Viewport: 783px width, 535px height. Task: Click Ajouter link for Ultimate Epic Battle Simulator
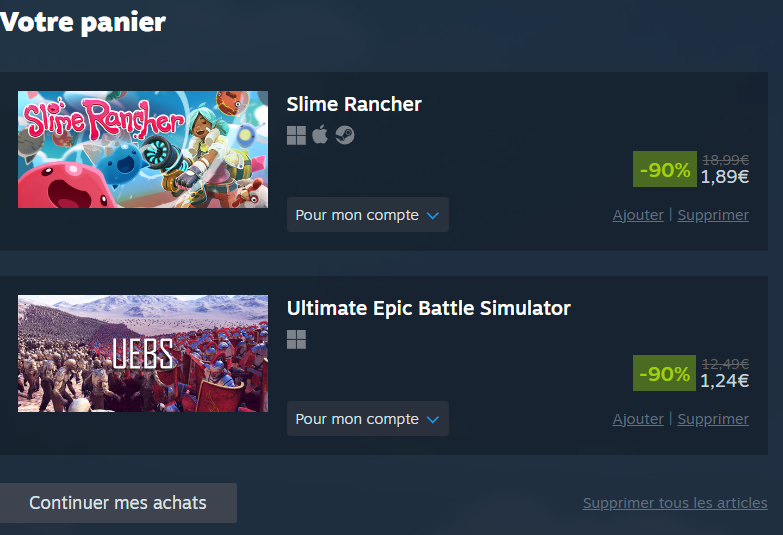(638, 419)
